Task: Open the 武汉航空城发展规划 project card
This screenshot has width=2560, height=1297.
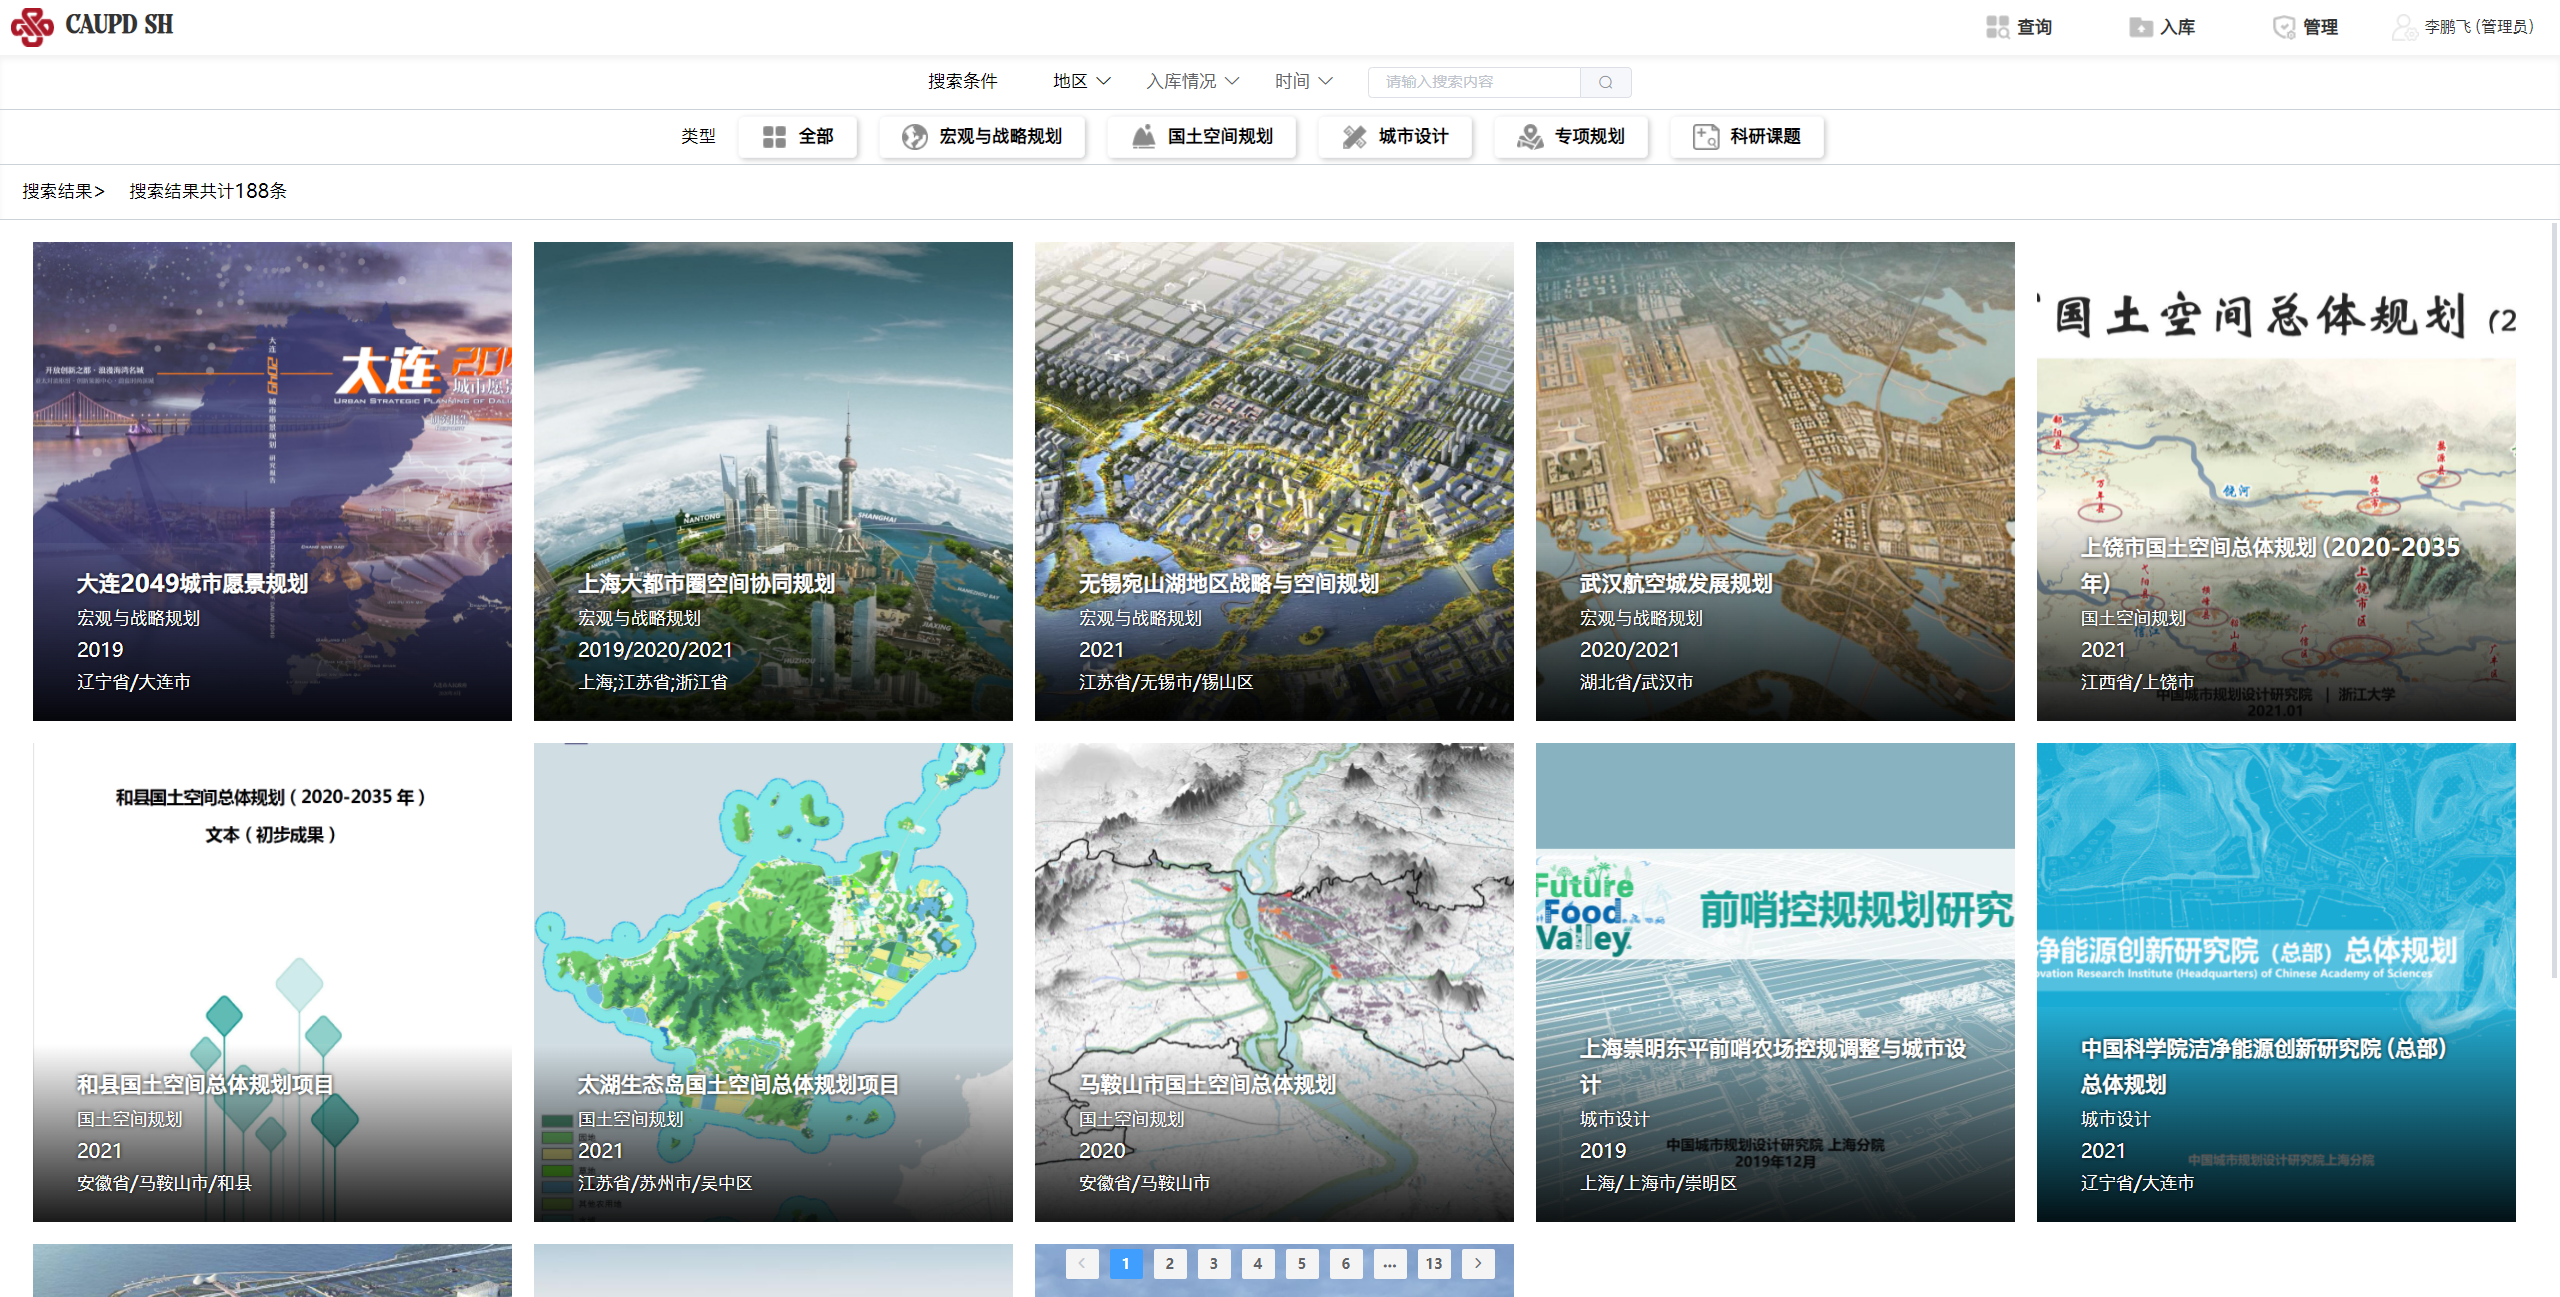Action: pos(1775,481)
